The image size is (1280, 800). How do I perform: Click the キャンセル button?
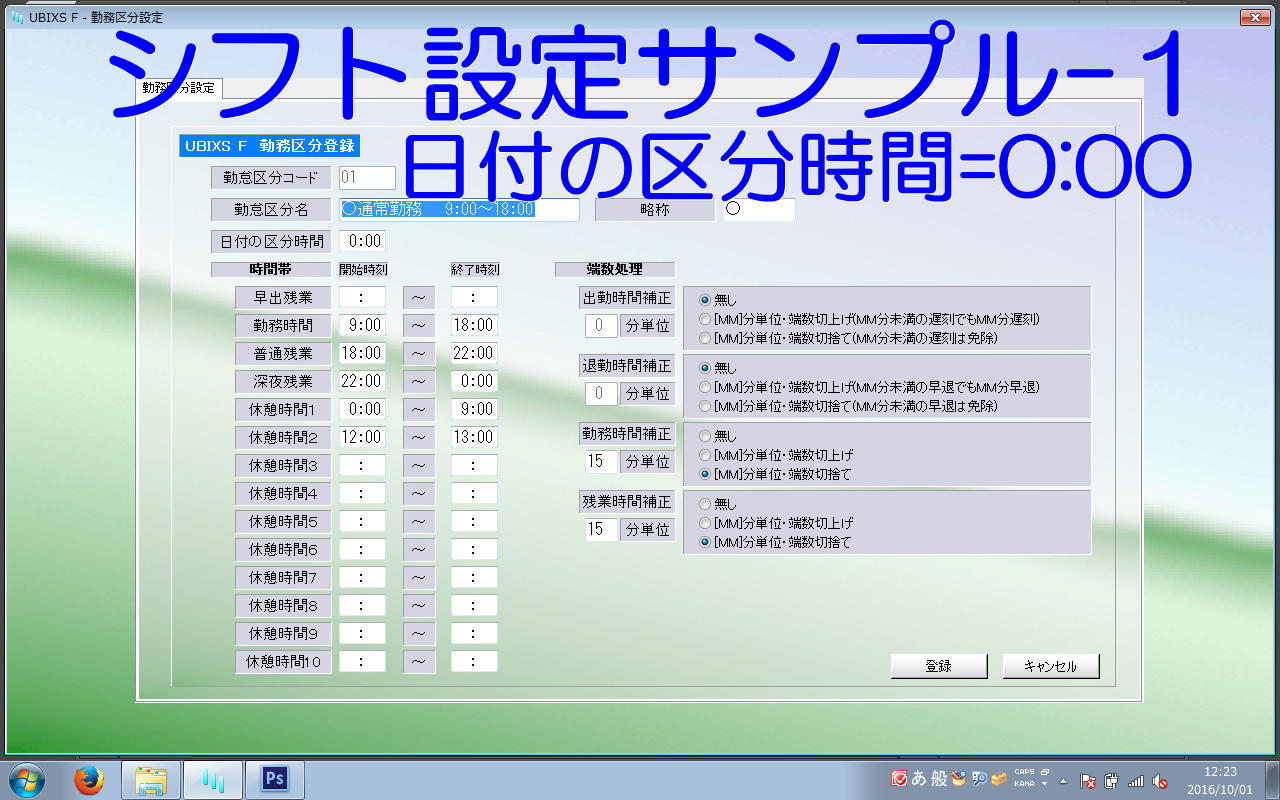click(x=1050, y=666)
